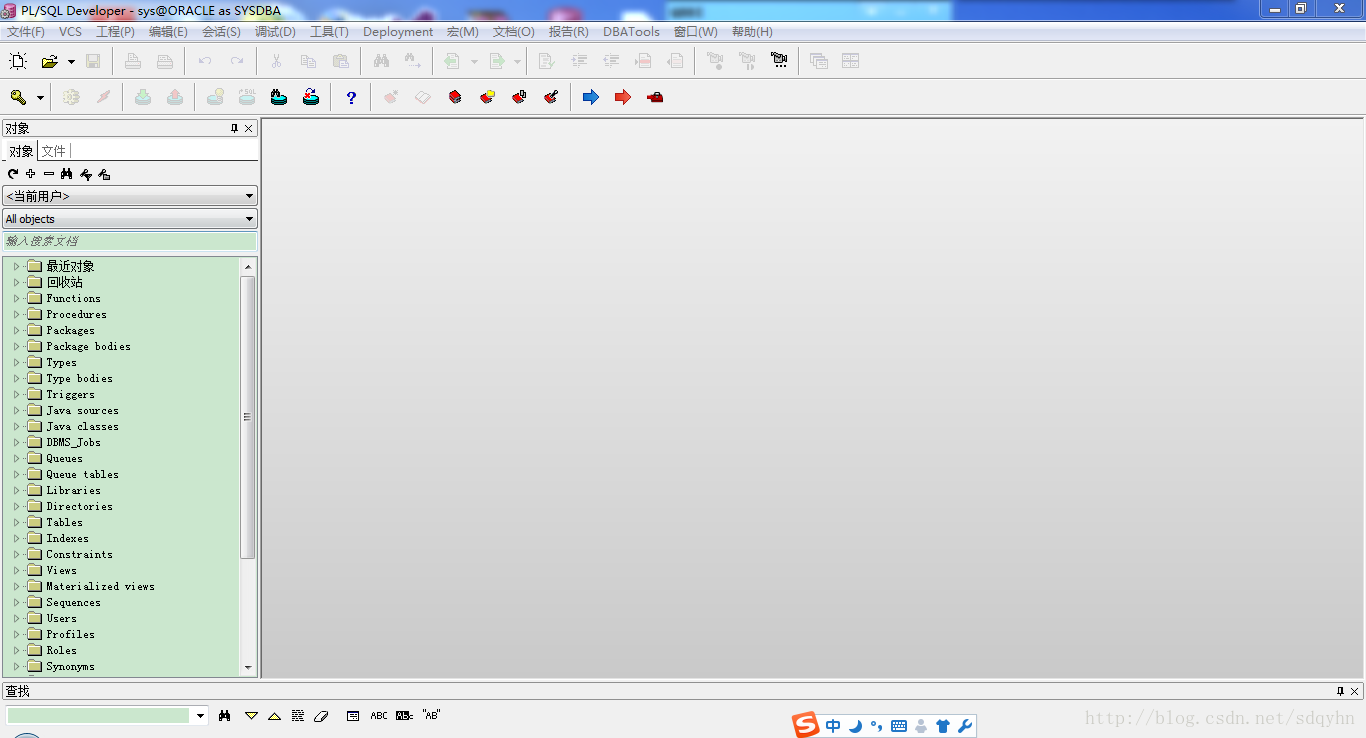Expand the Users folder node

(16, 618)
